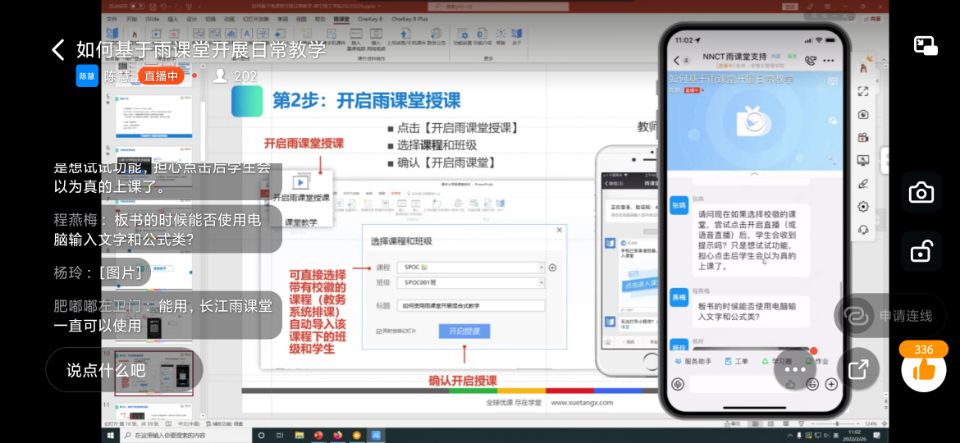Open the OneKey 8 Plus ribbon tab

coord(410,20)
